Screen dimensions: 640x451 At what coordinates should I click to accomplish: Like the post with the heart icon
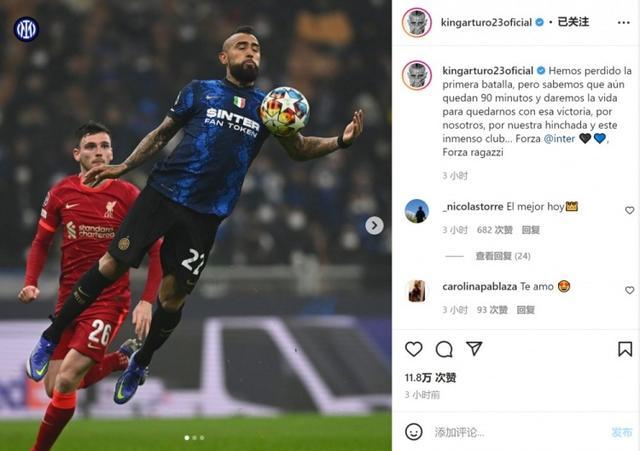[413, 349]
